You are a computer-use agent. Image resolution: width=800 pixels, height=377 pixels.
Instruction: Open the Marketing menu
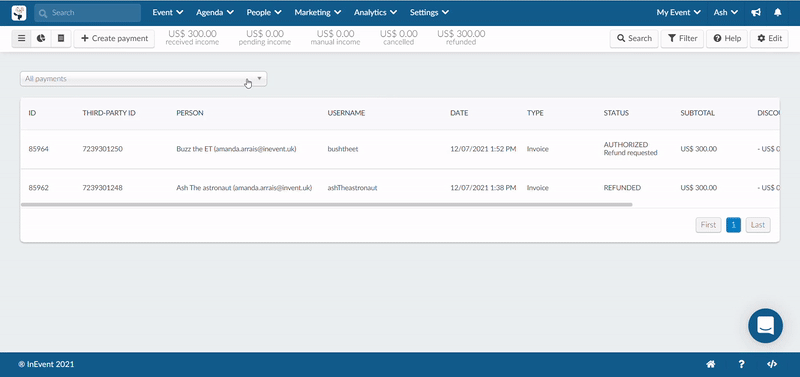click(x=317, y=13)
